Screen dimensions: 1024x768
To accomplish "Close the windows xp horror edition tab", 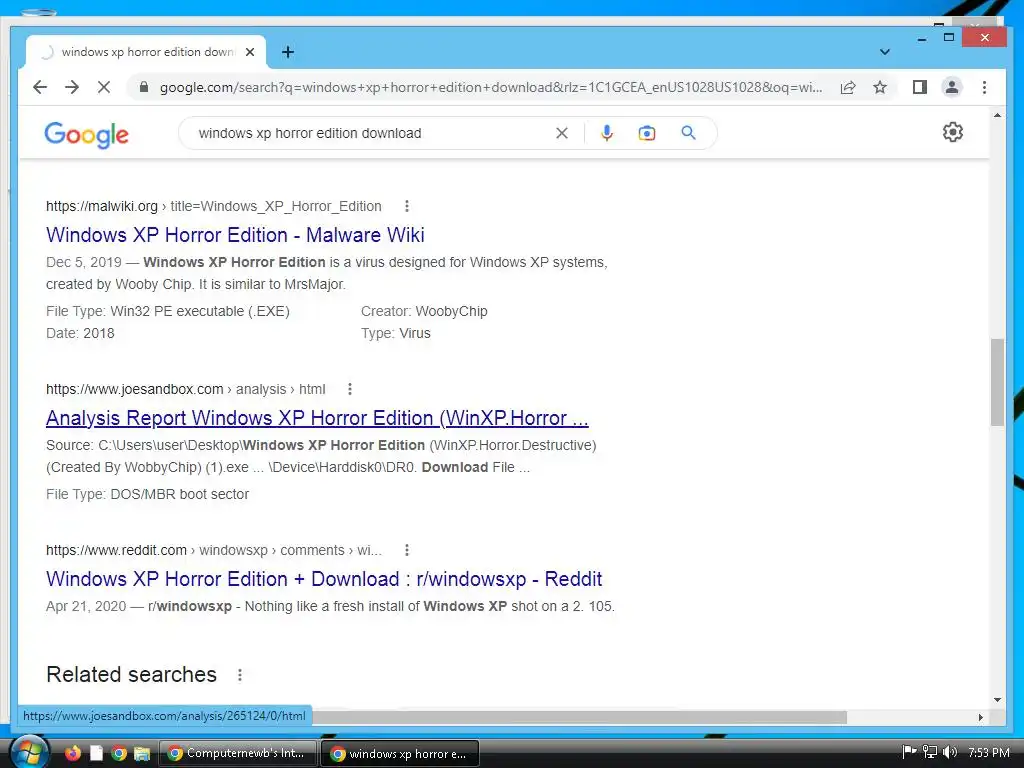I will [x=249, y=52].
